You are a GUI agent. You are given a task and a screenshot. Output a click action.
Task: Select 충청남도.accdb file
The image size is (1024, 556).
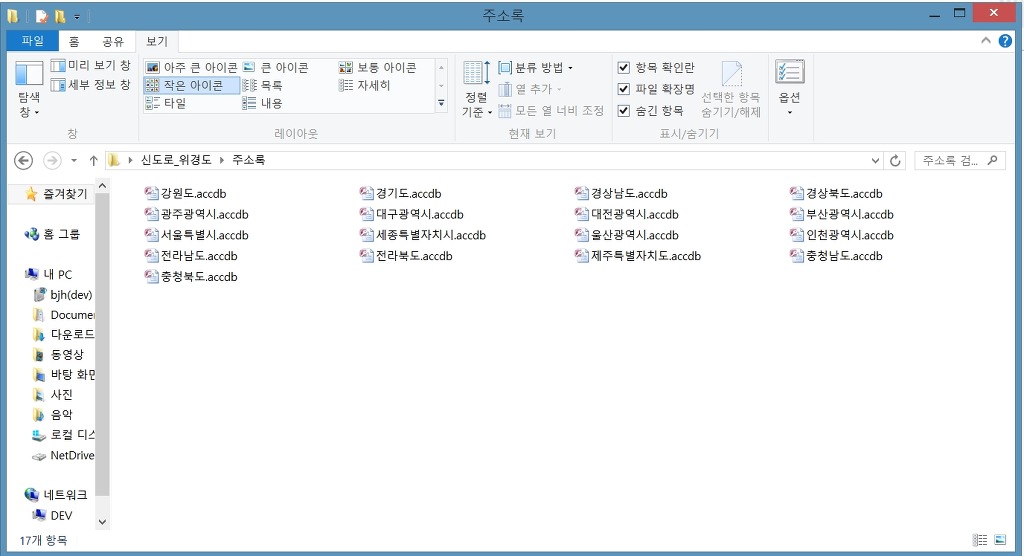coord(836,256)
